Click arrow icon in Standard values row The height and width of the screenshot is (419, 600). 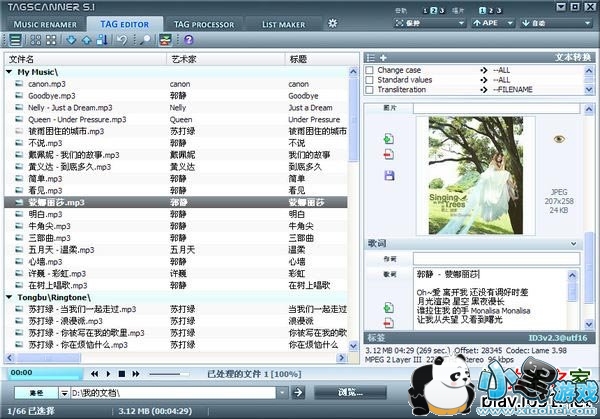(x=484, y=80)
